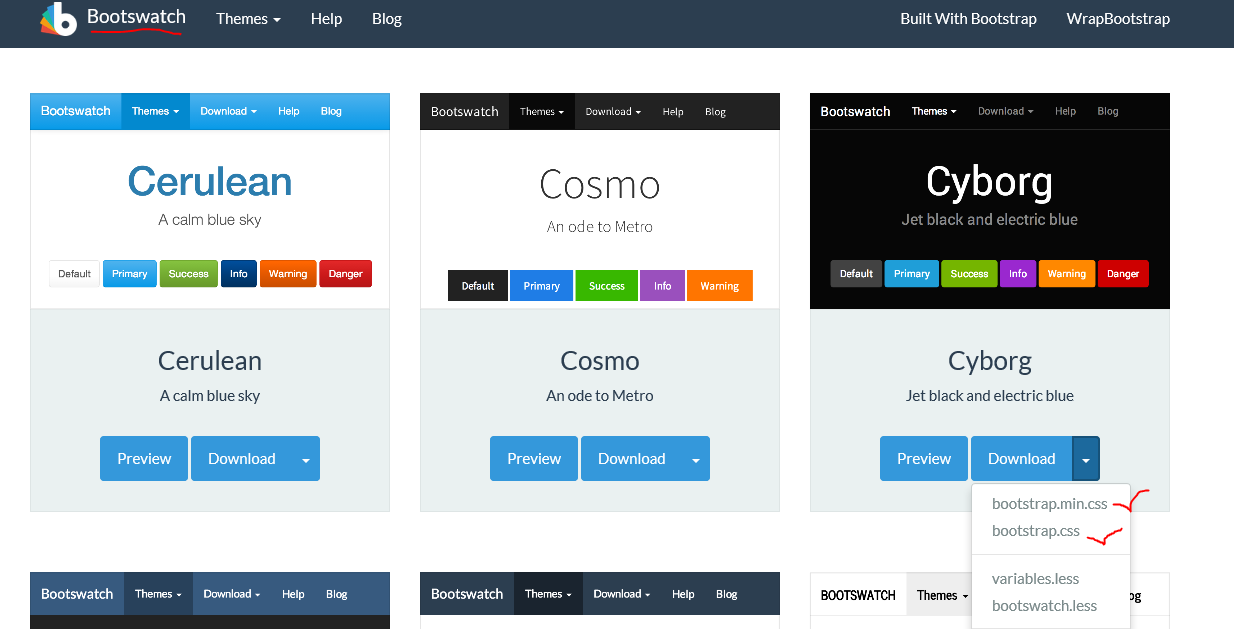Viewport: 1234px width, 629px height.
Task: Click 'Cosmo' title below preview
Action: 600,361
